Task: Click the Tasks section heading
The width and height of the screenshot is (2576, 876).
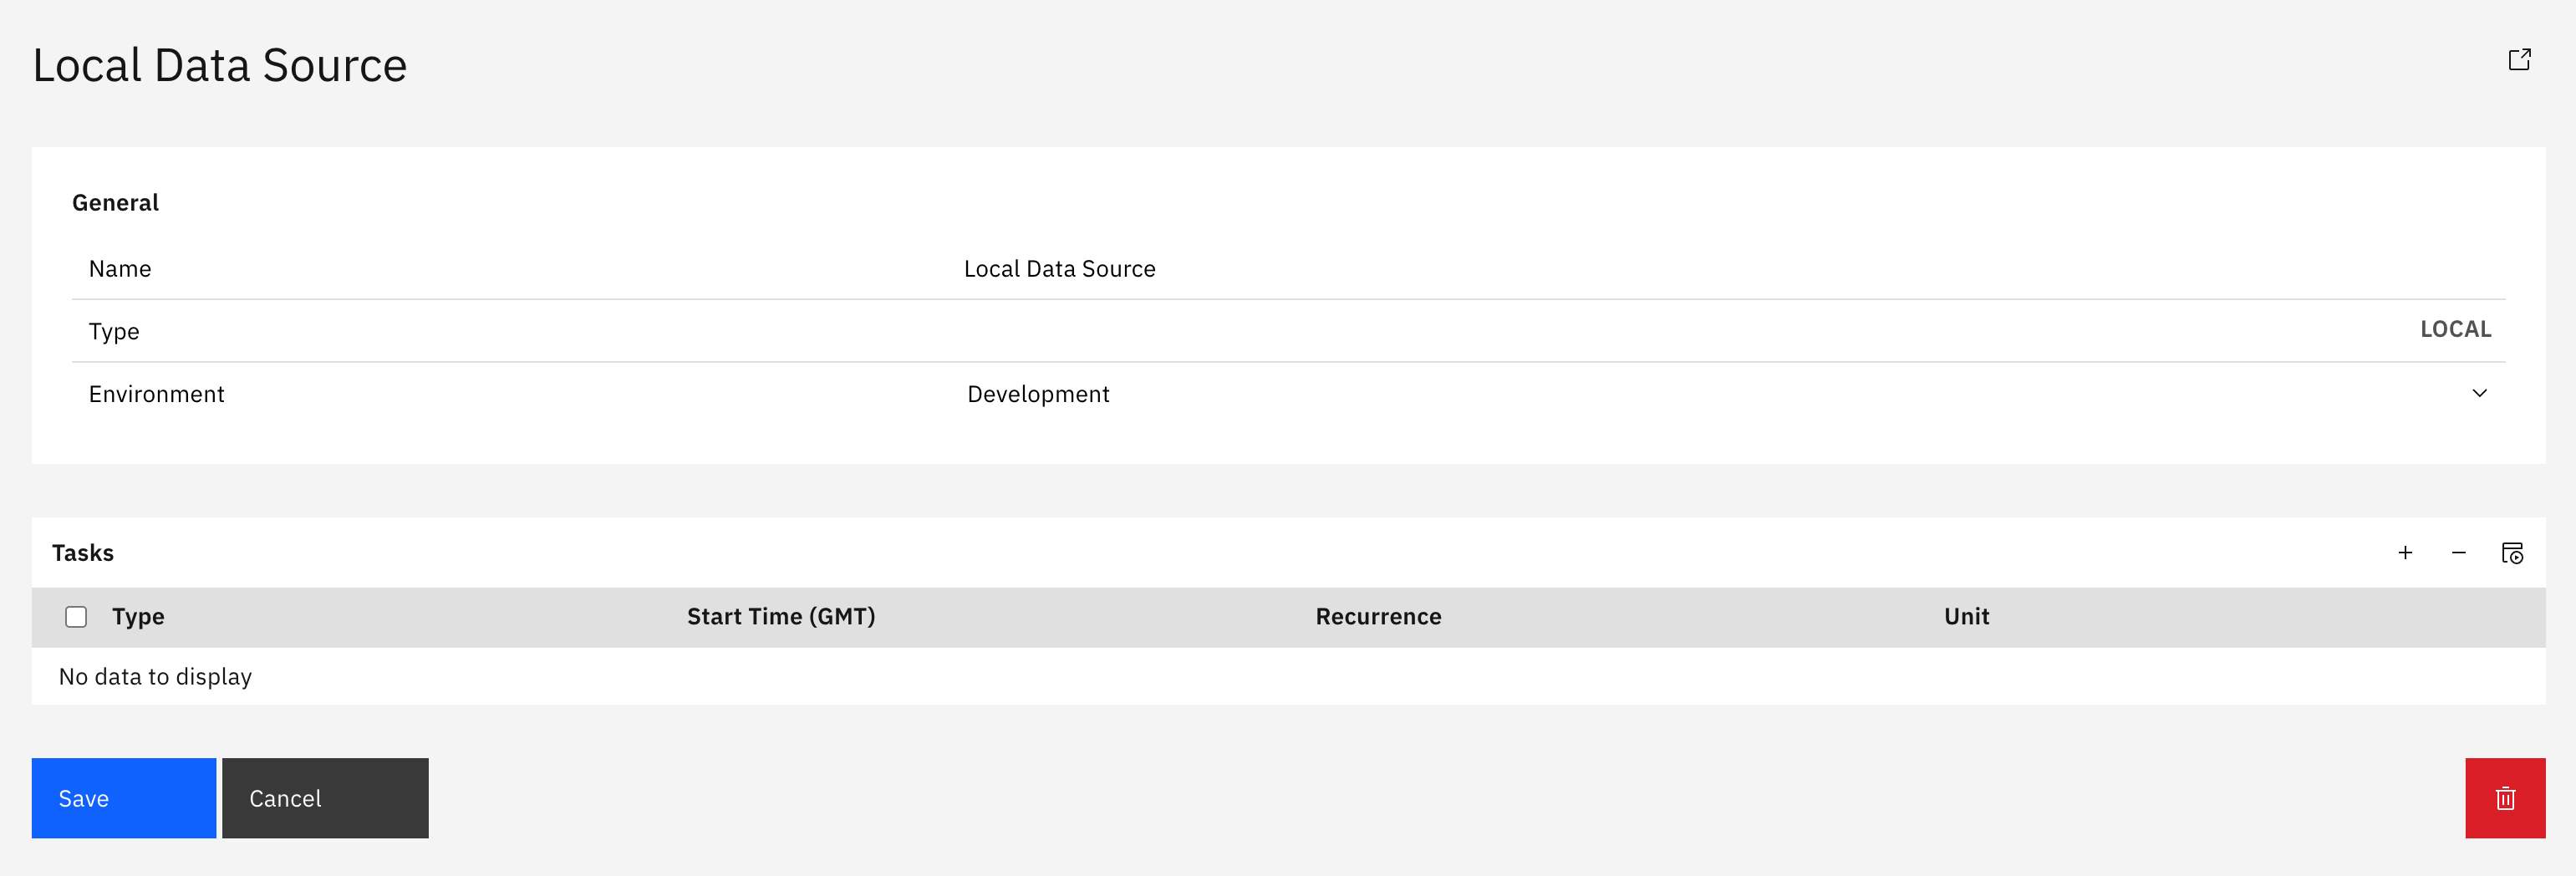Action: click(x=83, y=553)
